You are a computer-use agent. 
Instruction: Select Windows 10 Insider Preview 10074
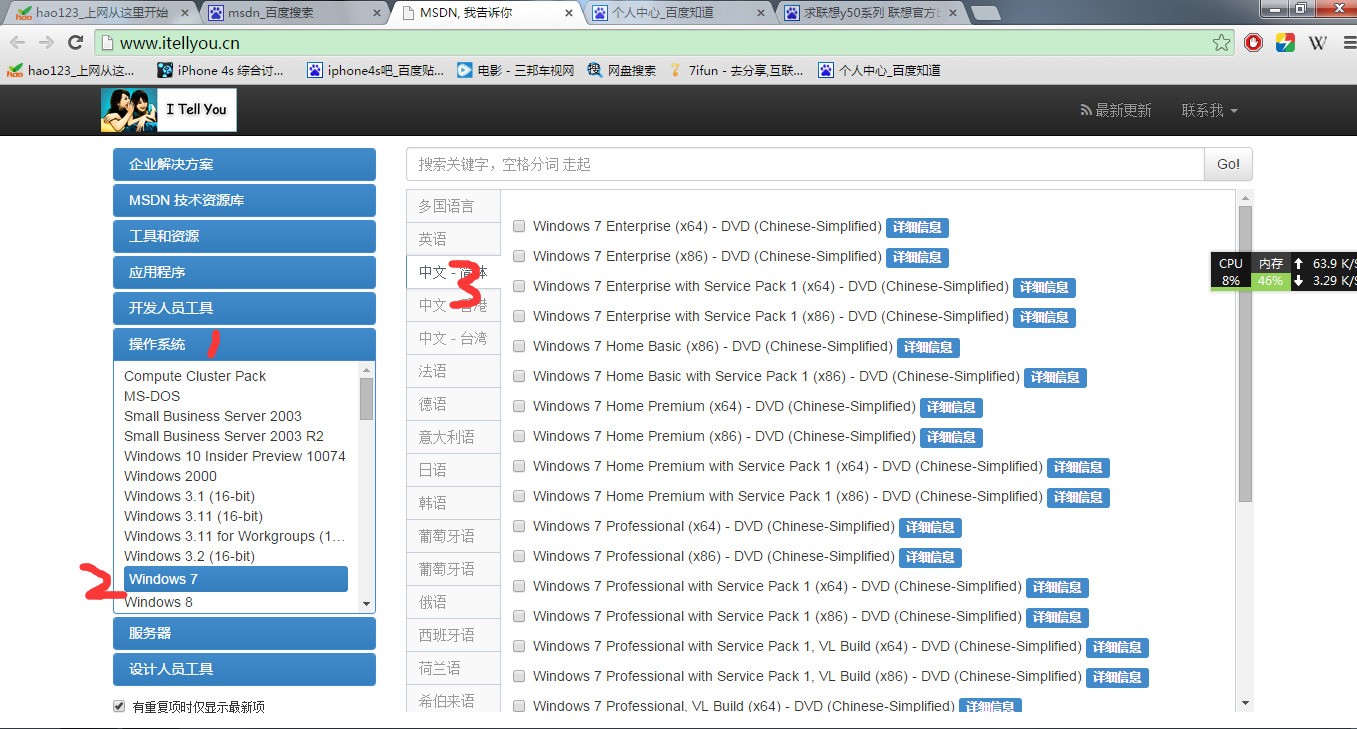click(x=236, y=456)
